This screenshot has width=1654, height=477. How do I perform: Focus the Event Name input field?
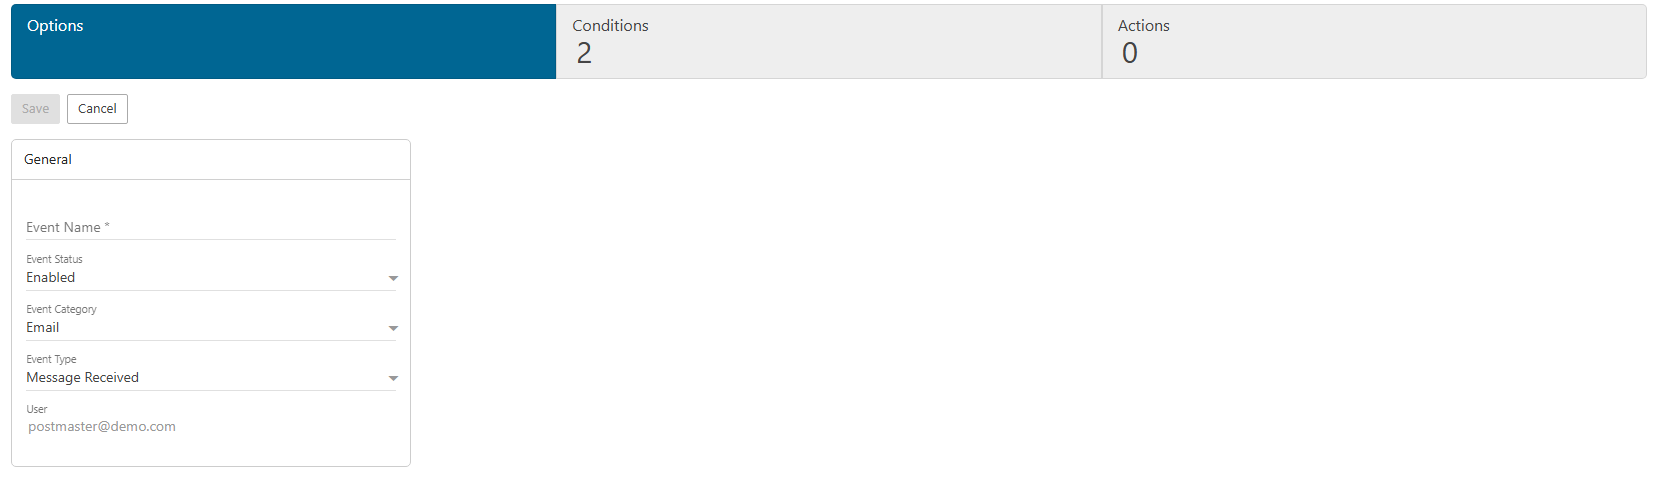[x=210, y=228]
